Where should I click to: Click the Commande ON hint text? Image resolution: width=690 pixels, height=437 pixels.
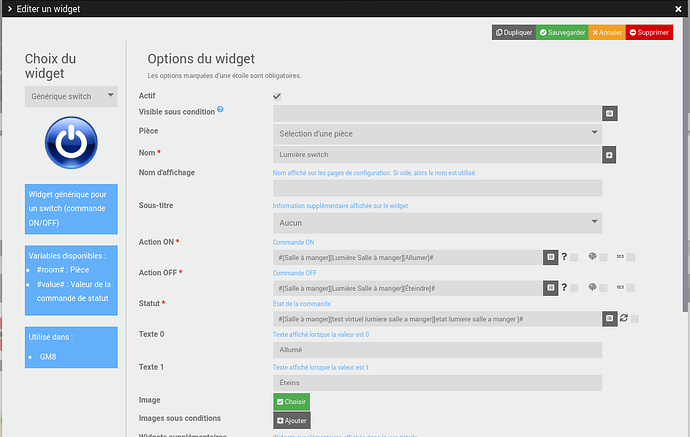pos(294,242)
